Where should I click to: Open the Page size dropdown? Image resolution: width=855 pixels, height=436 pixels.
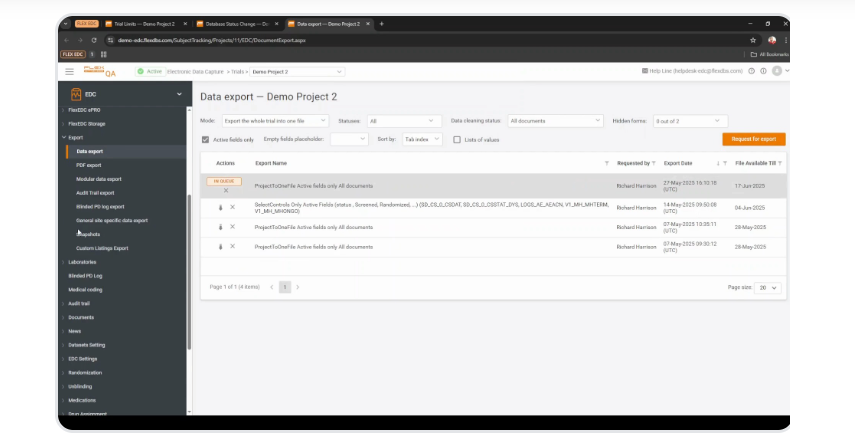[x=768, y=287]
